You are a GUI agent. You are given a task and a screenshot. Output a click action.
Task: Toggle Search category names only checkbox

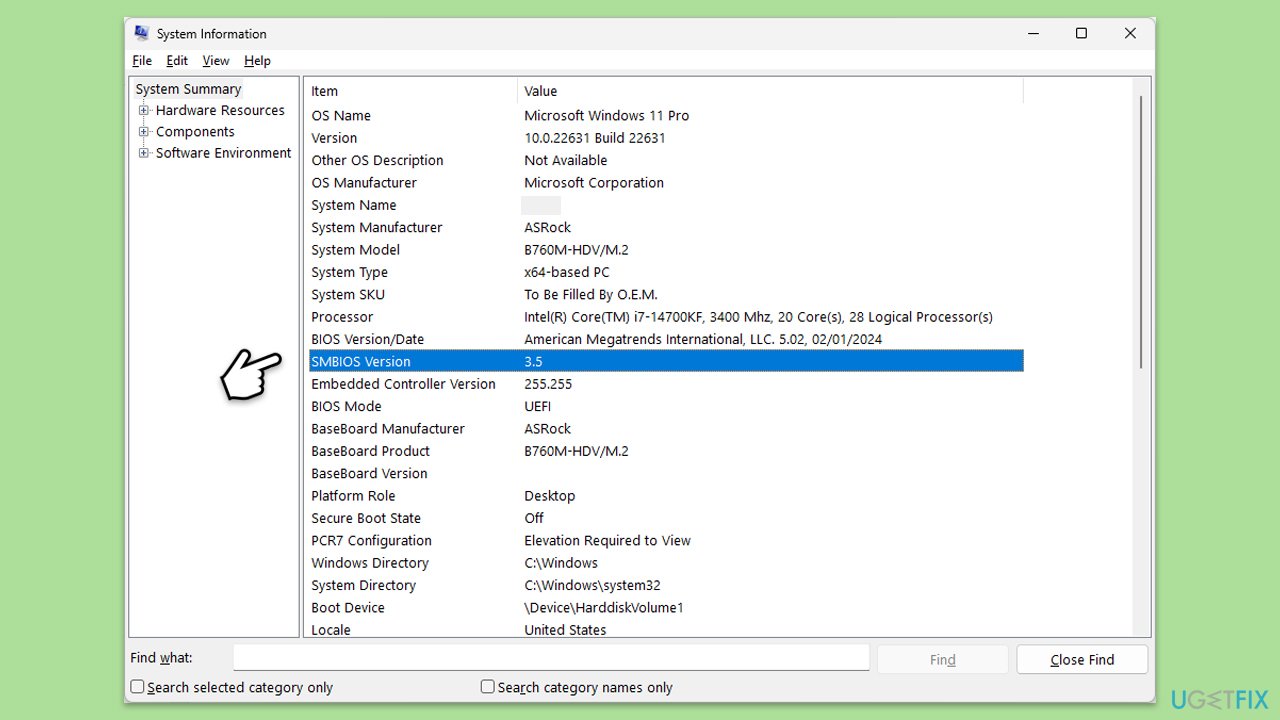(488, 687)
